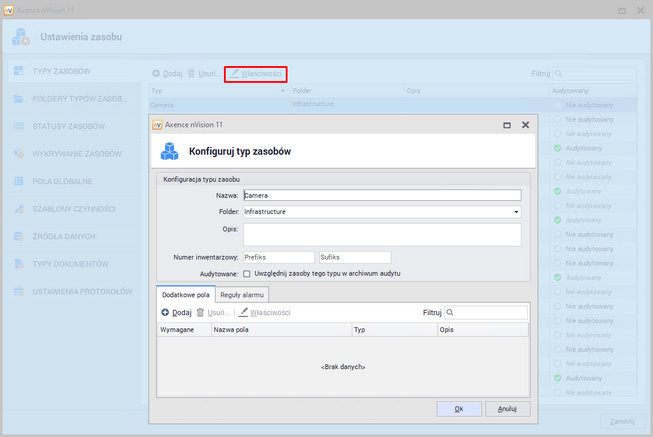This screenshot has height=437, width=653.
Task: Click the Usuń trash icon in Dodatkowe pola
Action: point(200,313)
